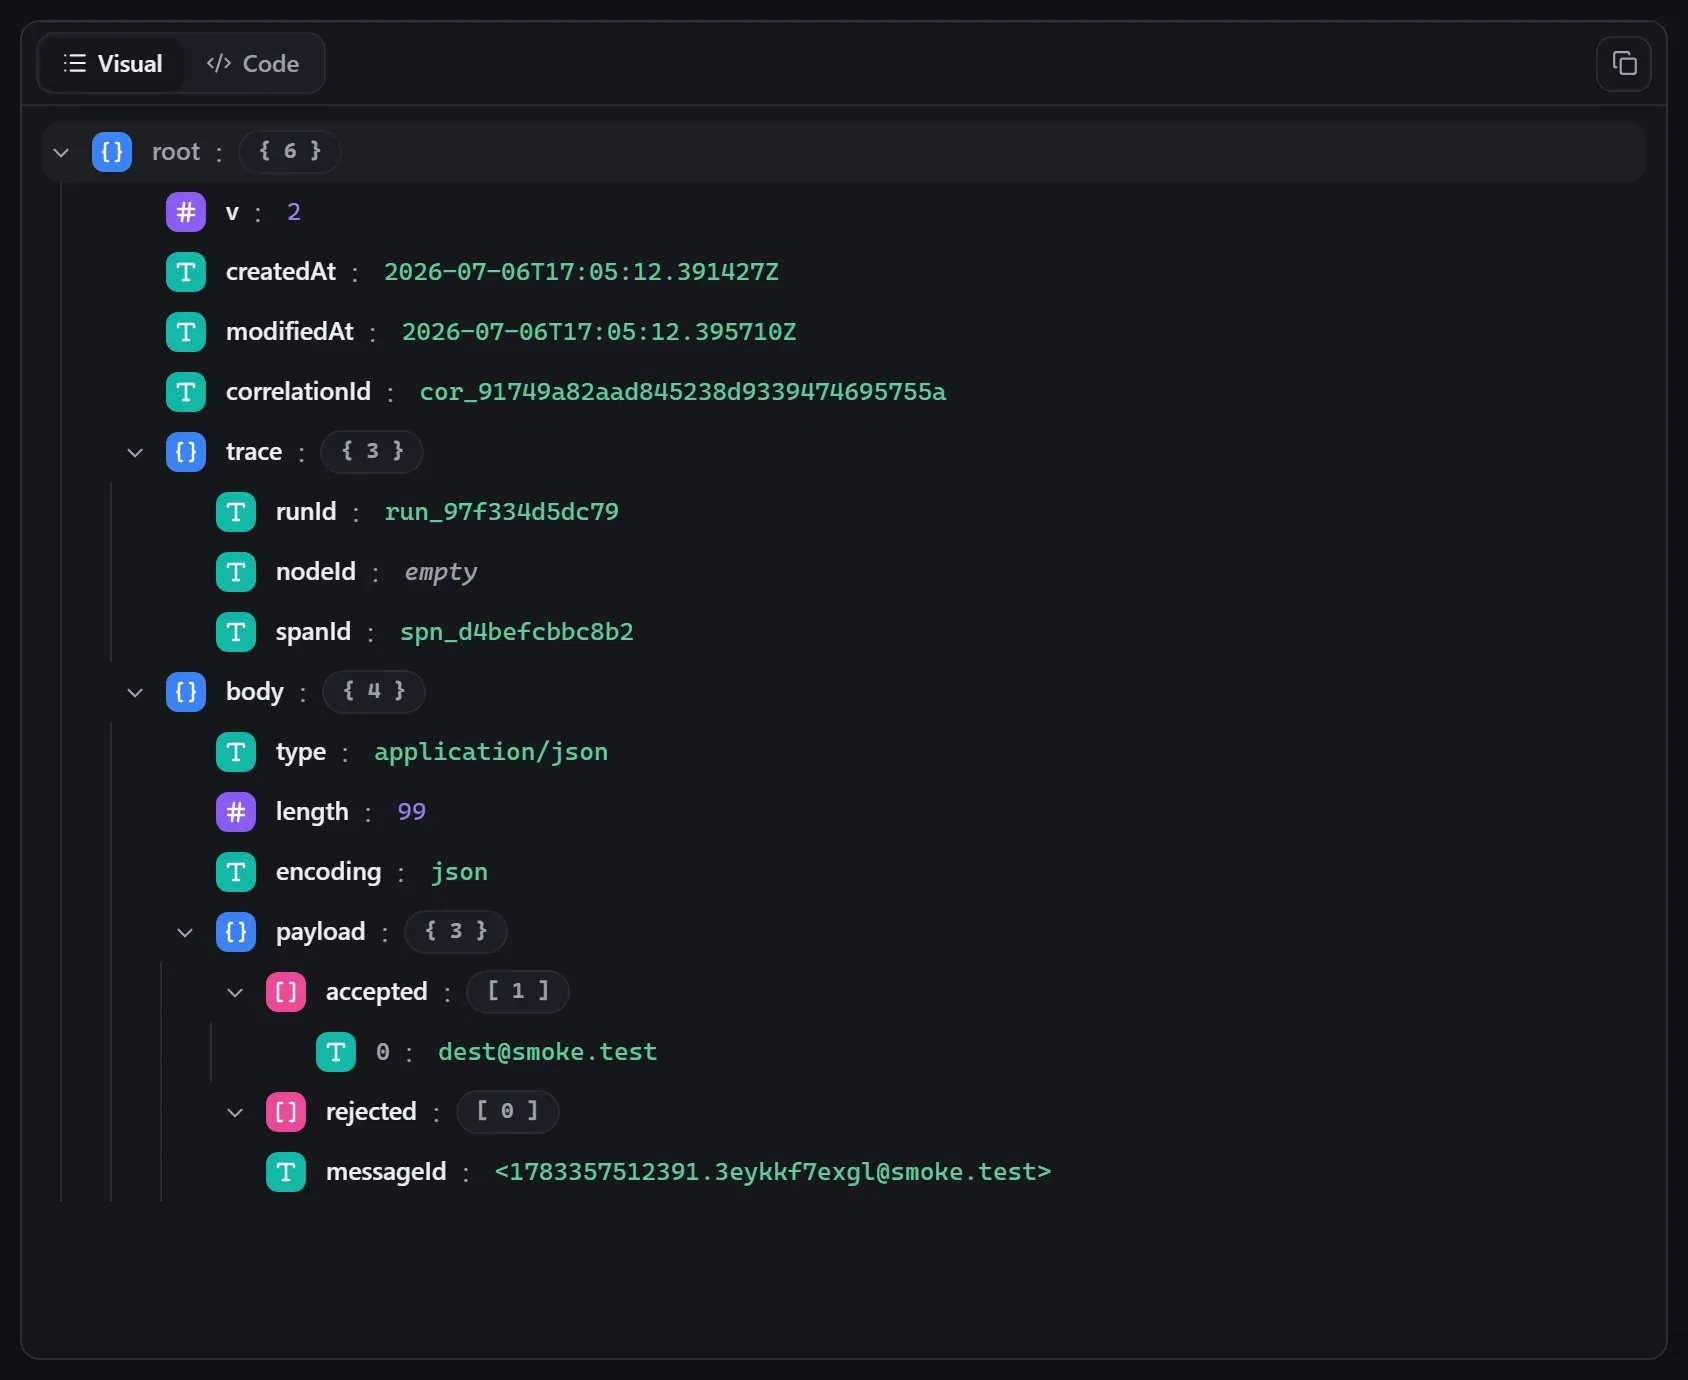Click the modifiedAt key label
Viewport: 1688px width, 1380px height.
tap(290, 332)
